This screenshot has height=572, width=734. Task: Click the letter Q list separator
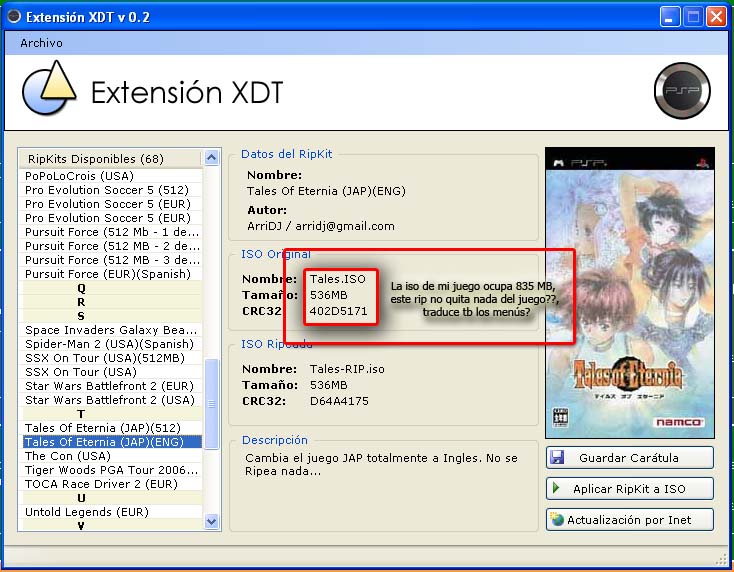(x=112, y=288)
